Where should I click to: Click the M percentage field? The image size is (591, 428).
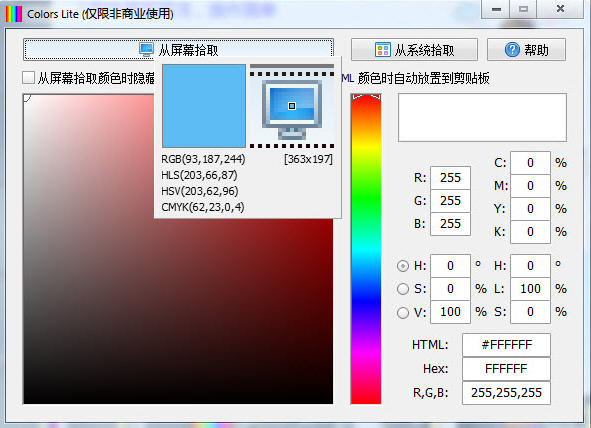(530, 186)
